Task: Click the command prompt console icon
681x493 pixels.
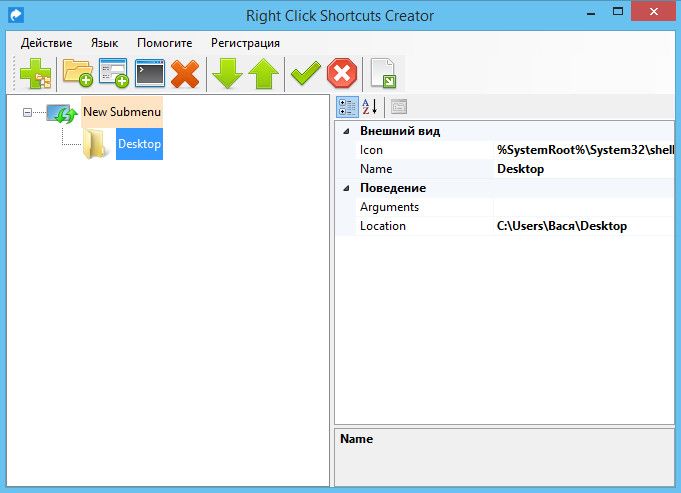Action: pyautogui.click(x=150, y=74)
